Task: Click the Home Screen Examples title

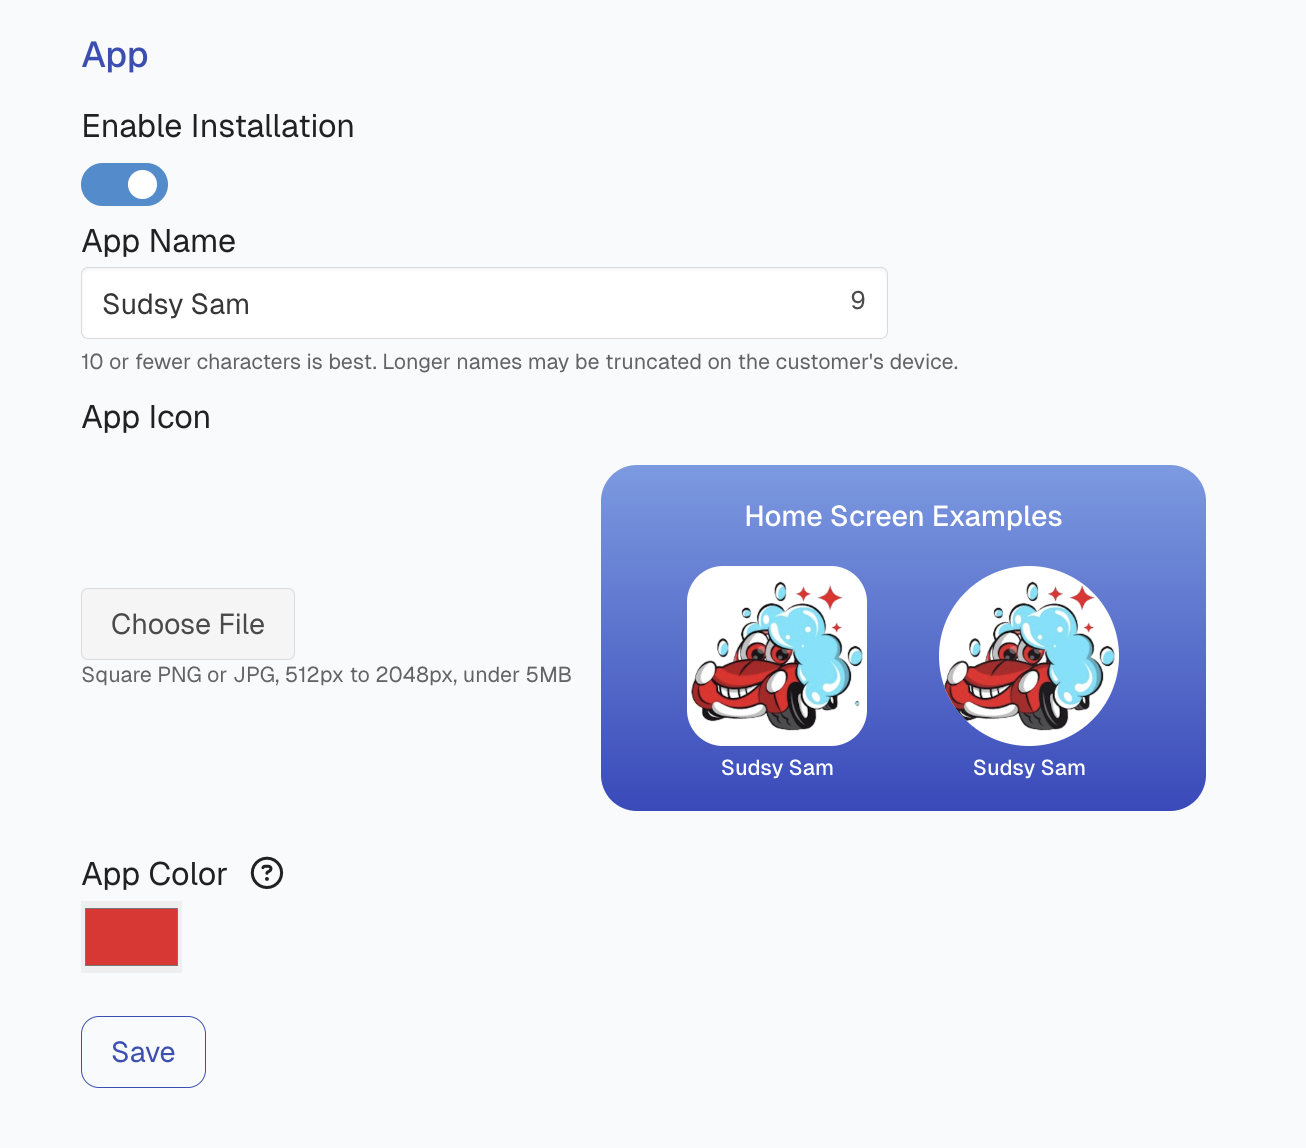Action: pos(903,516)
